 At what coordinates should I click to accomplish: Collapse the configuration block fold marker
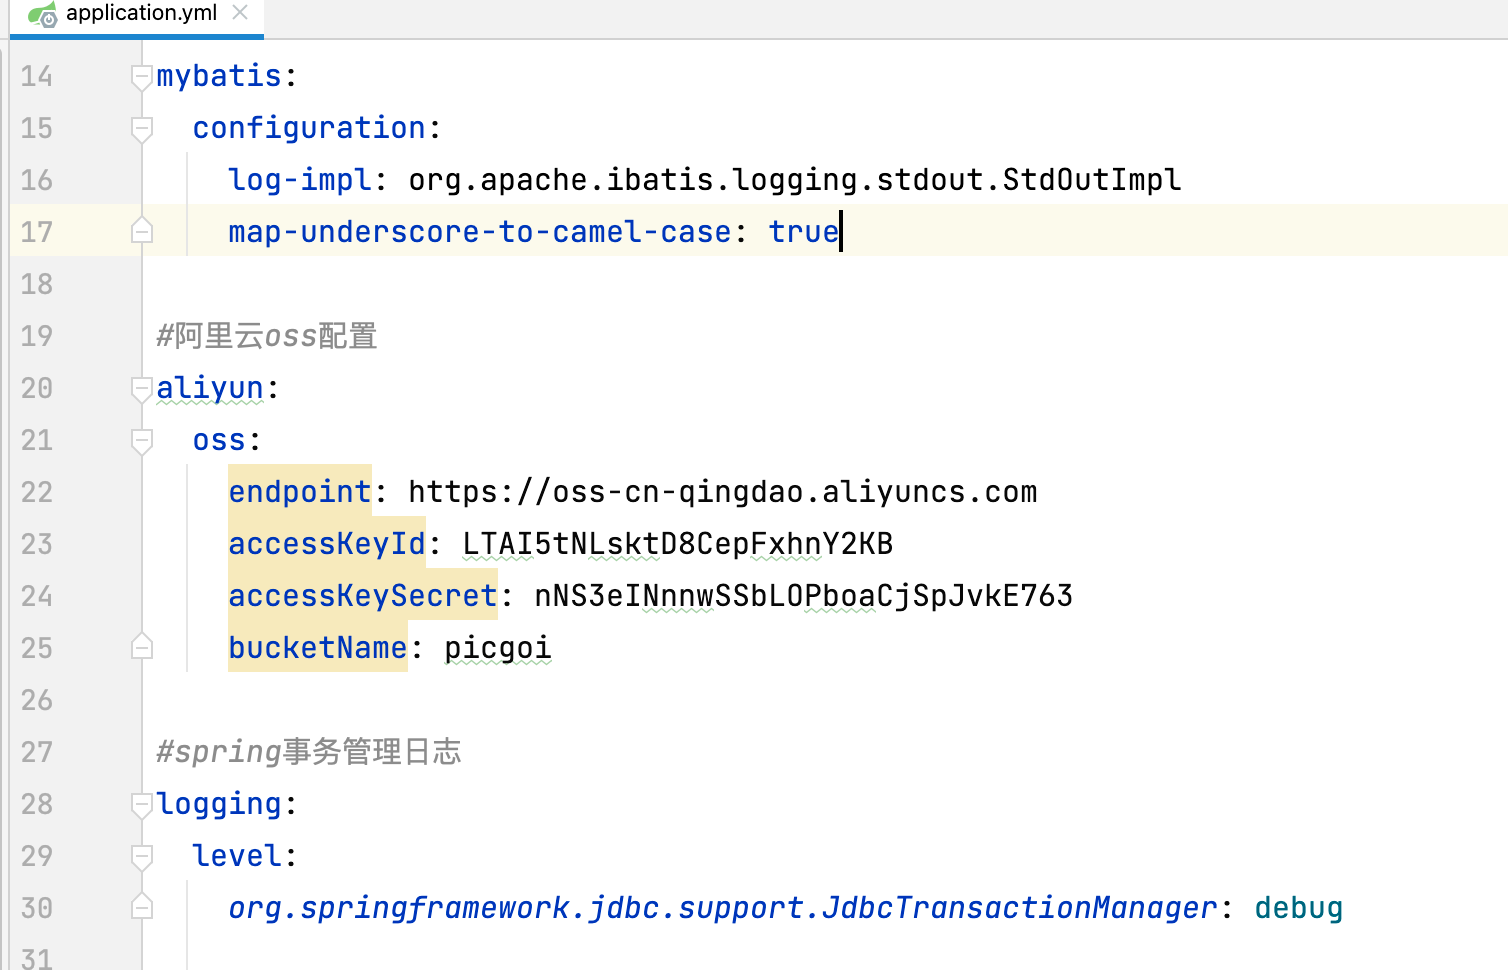(142, 129)
